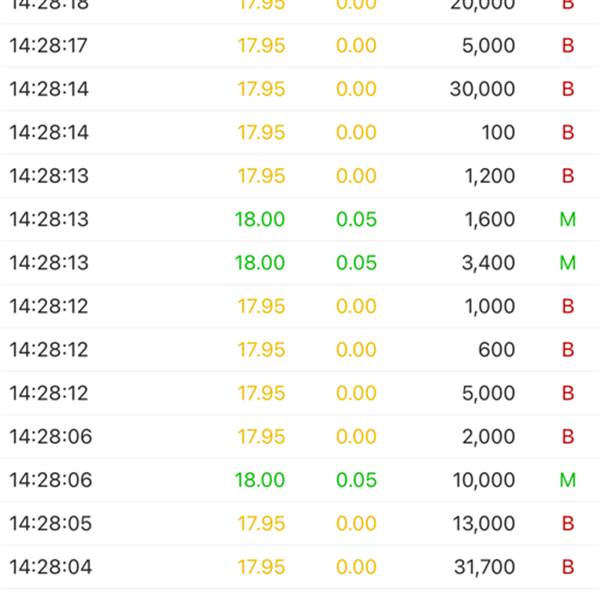Open the 1,200 volume trade at 14:28:13
Screen dimensions: 600x600
300,176
